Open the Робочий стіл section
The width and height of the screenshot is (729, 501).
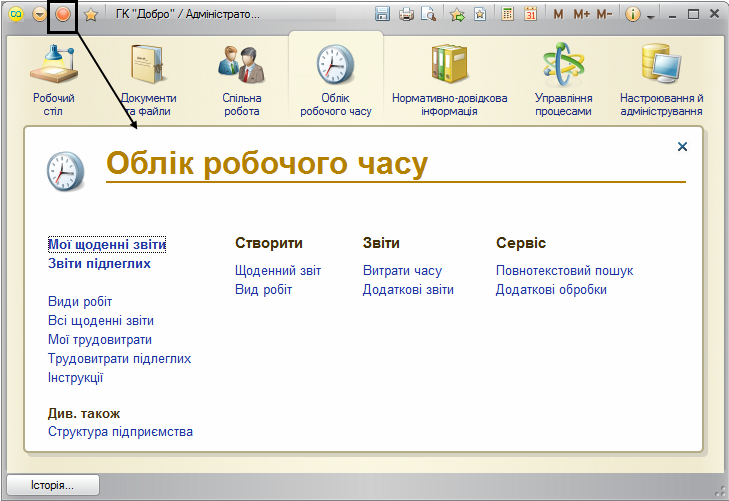[x=53, y=80]
